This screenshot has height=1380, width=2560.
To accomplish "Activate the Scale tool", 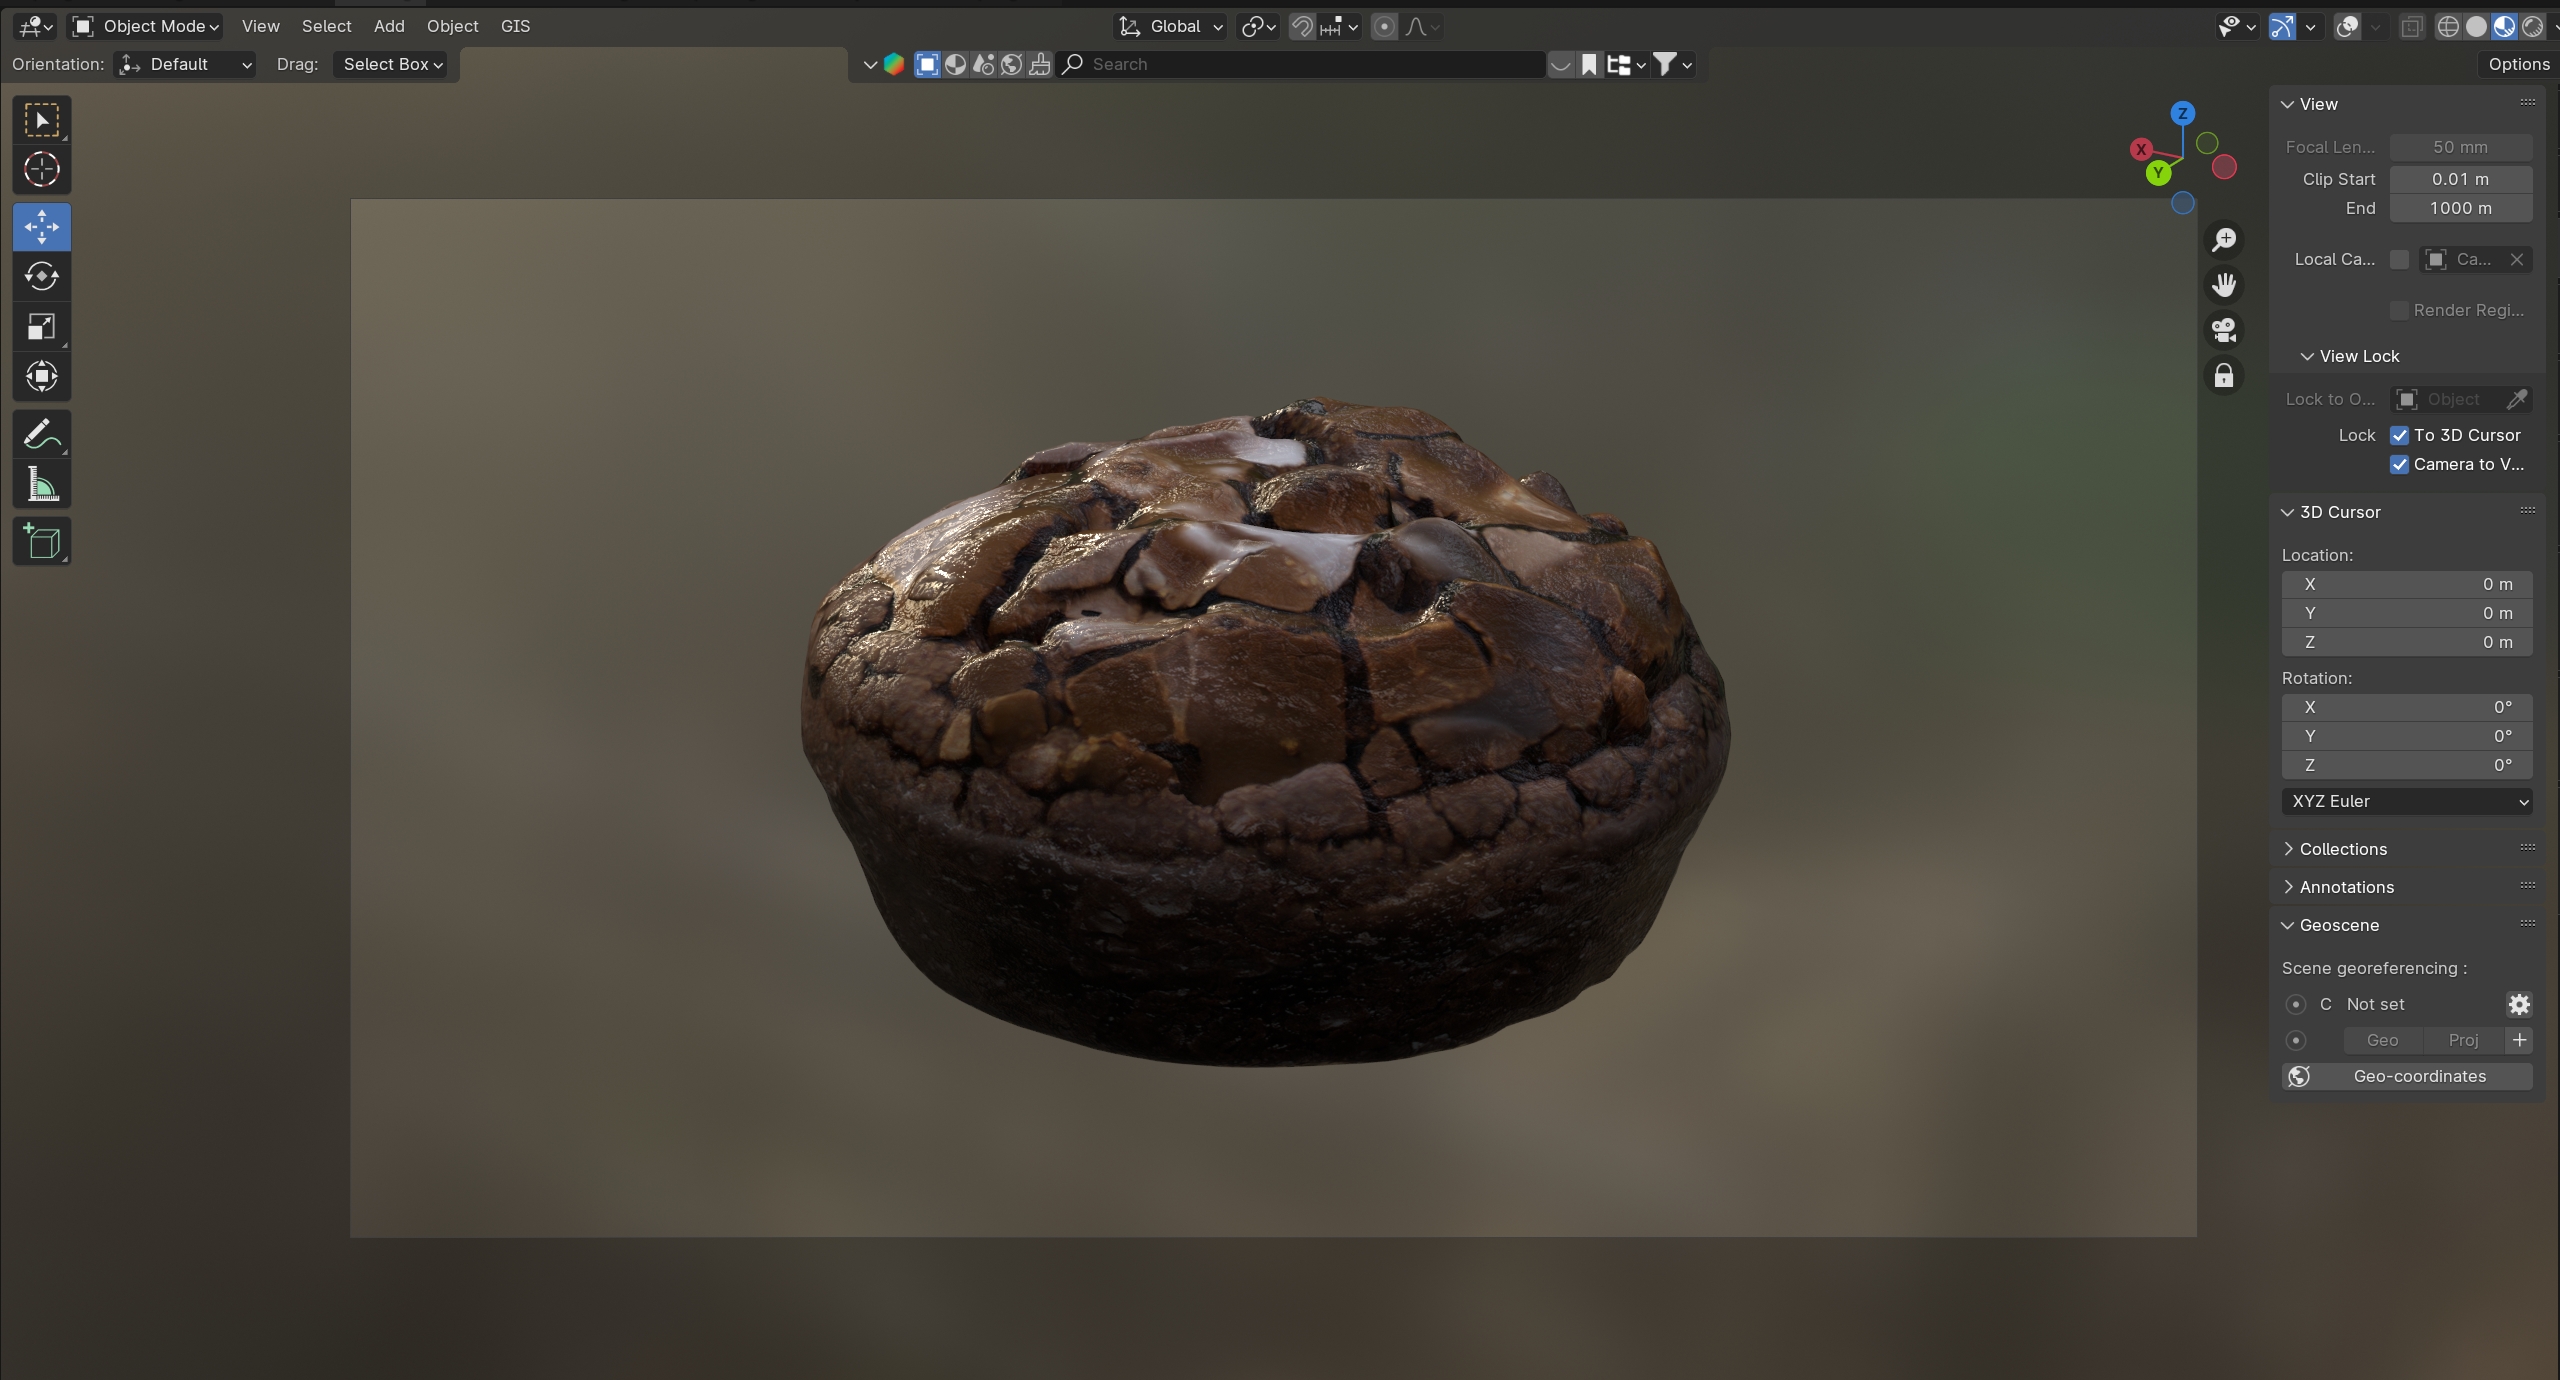I will [41, 327].
